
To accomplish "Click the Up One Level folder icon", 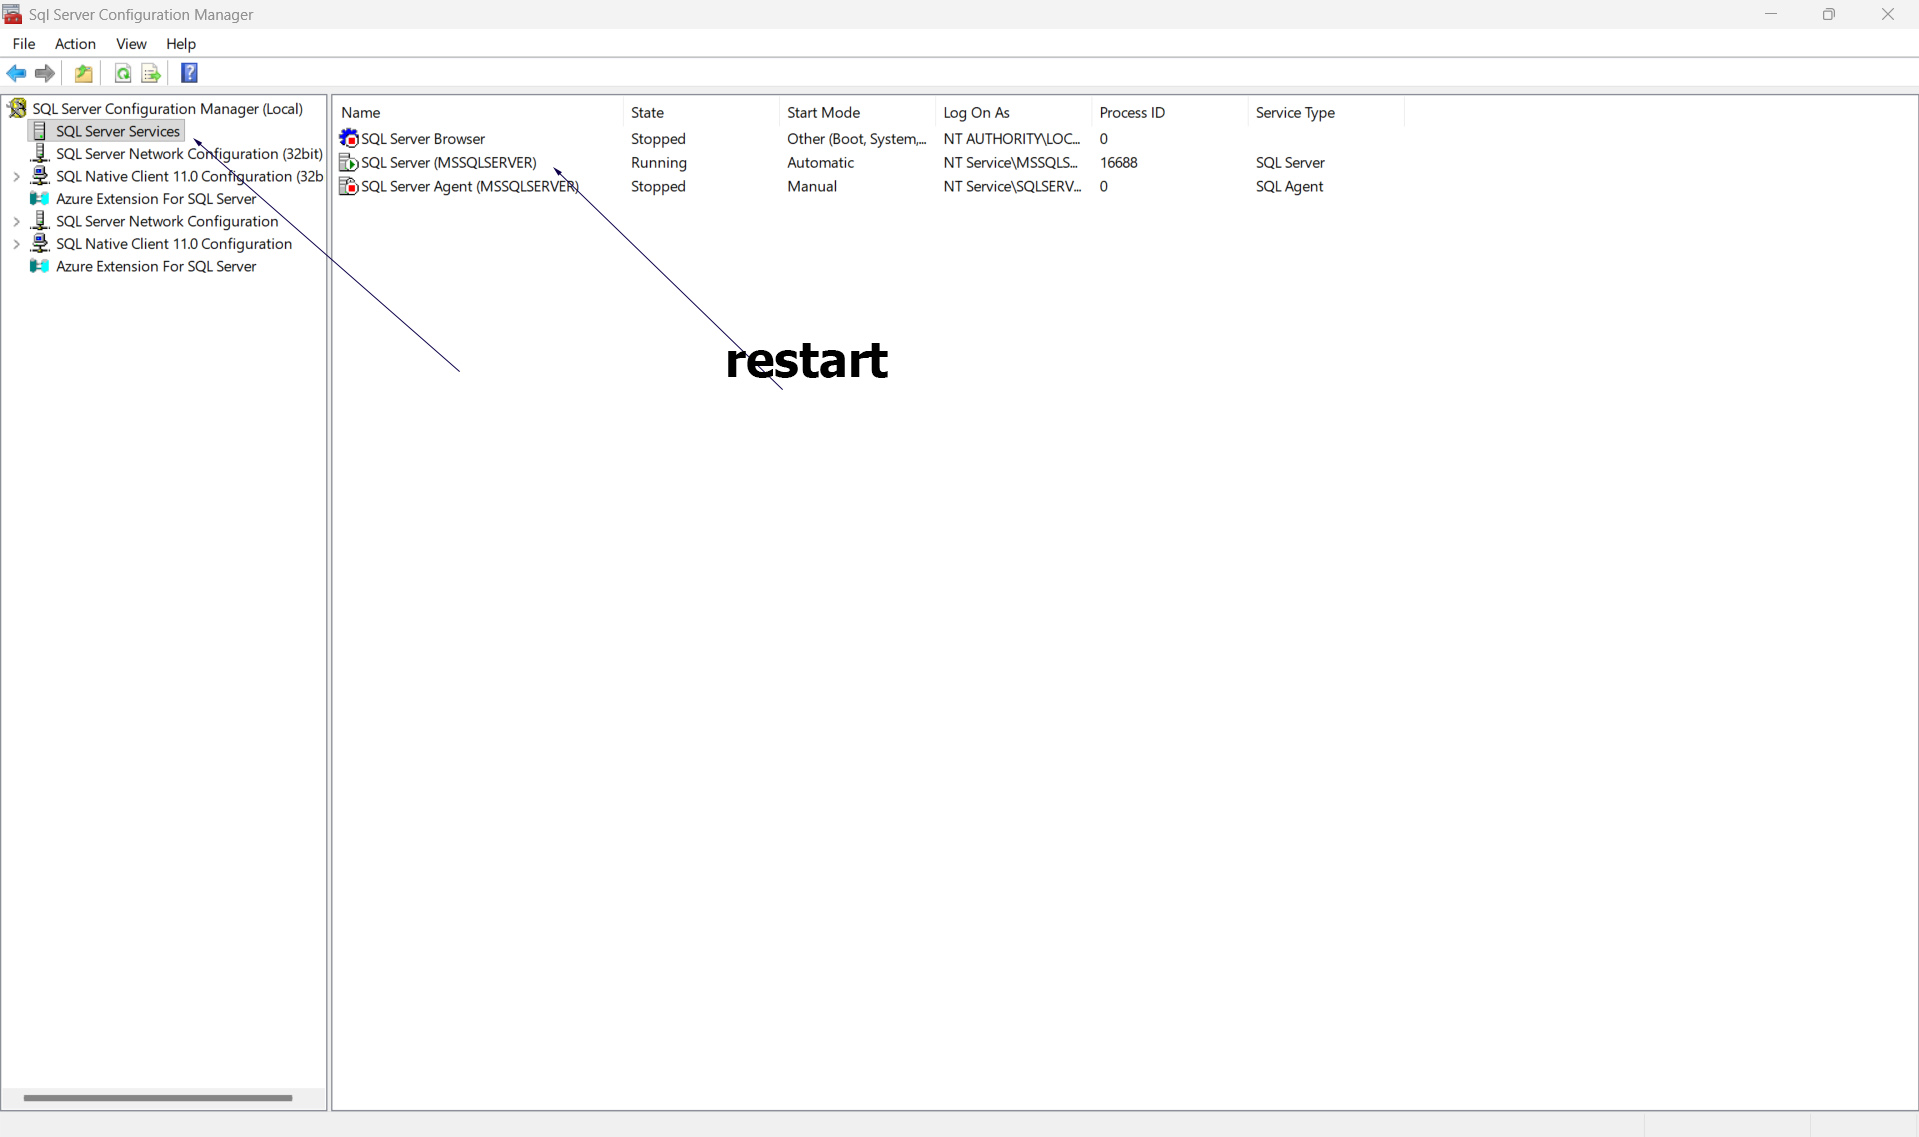I will point(84,73).
